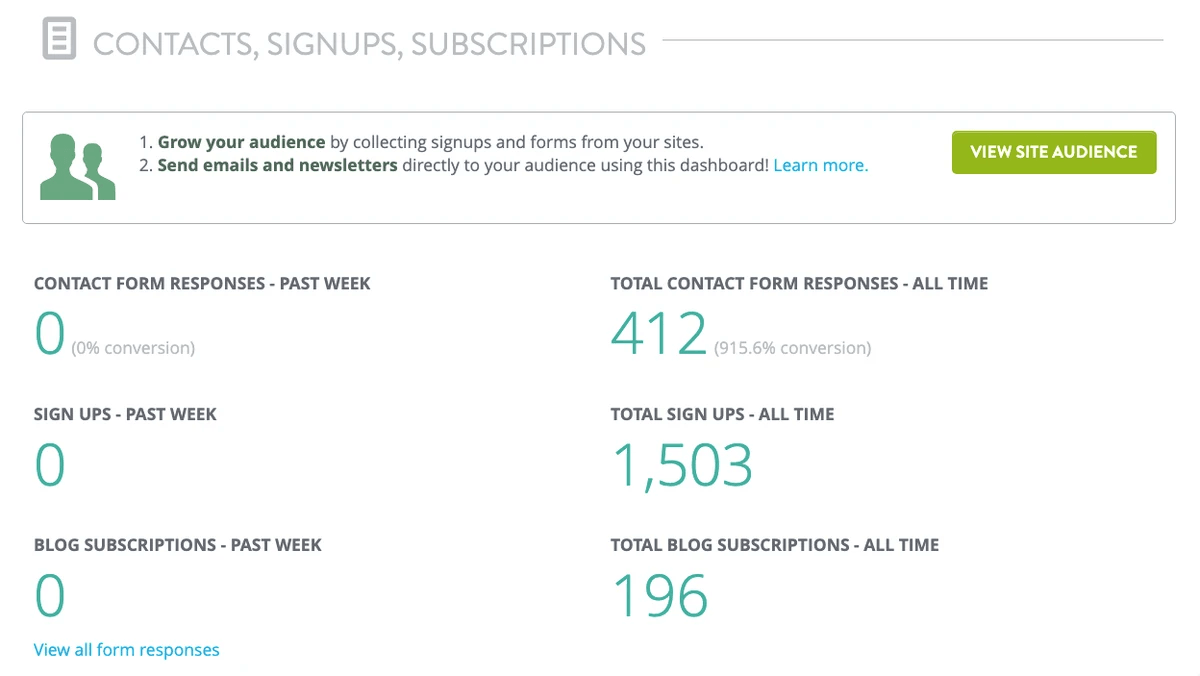The width and height of the screenshot is (1200, 676).
Task: Click the total blog subscriptions number 196
Action: (x=661, y=595)
